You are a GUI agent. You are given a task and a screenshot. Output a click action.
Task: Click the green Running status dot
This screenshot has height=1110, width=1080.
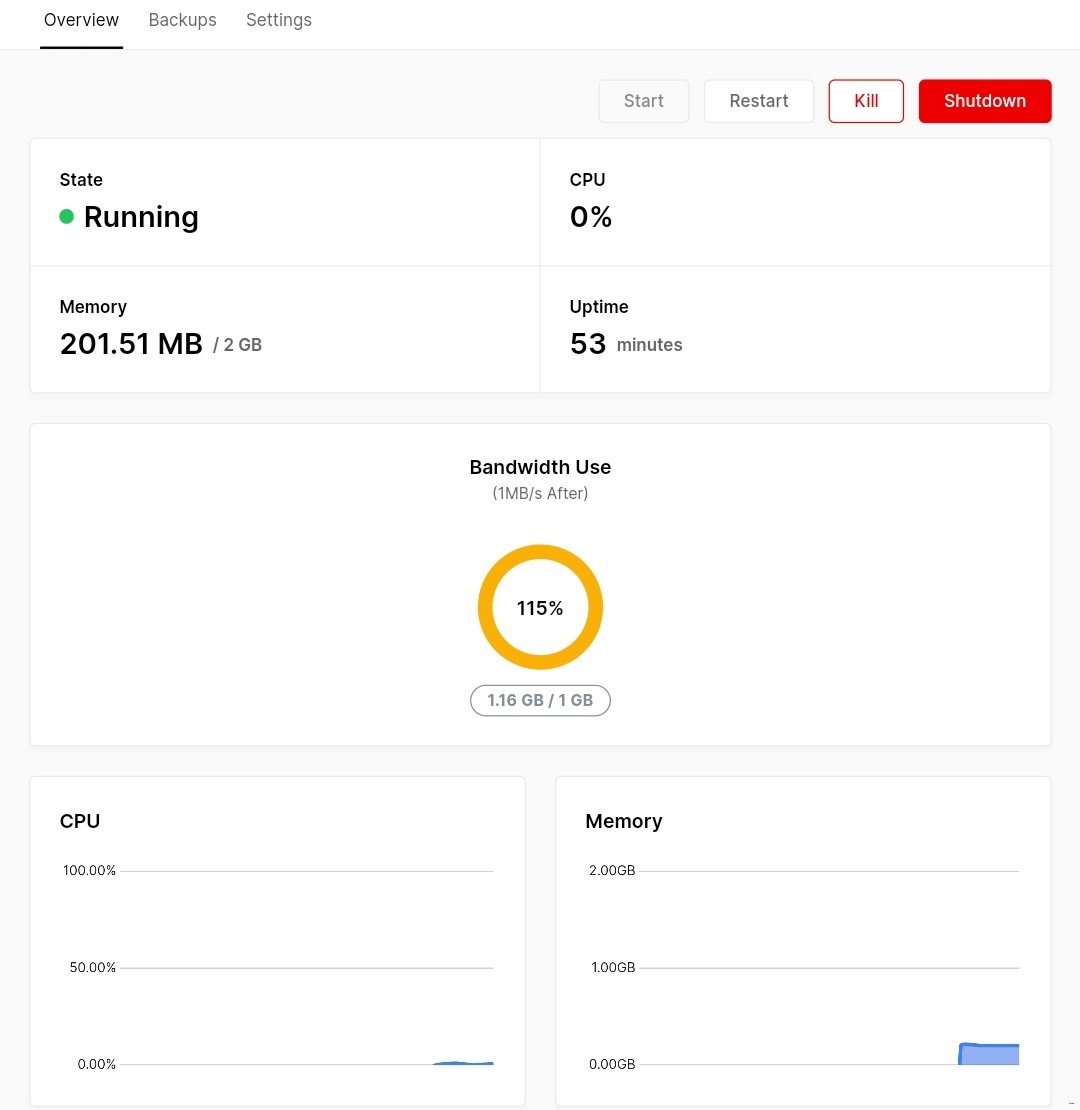67,217
